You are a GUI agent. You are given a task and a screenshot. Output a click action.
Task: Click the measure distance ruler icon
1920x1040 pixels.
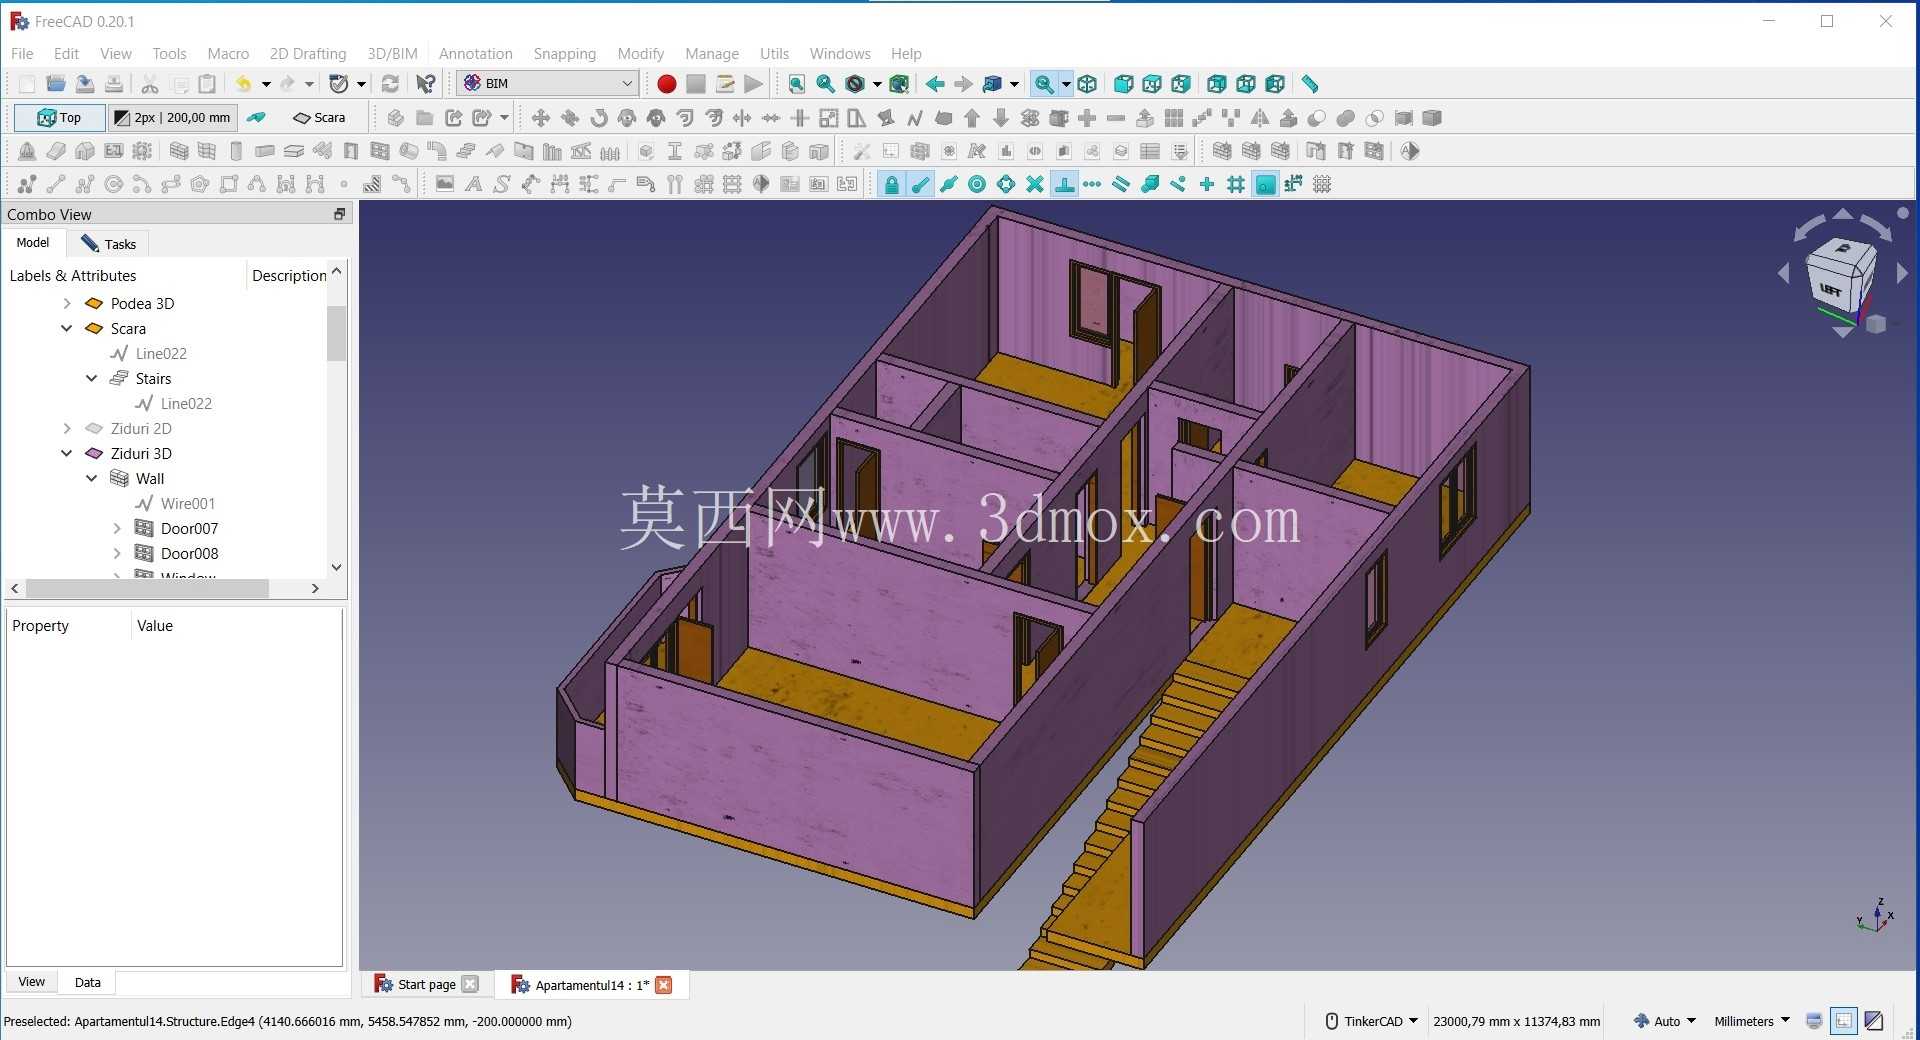1310,84
